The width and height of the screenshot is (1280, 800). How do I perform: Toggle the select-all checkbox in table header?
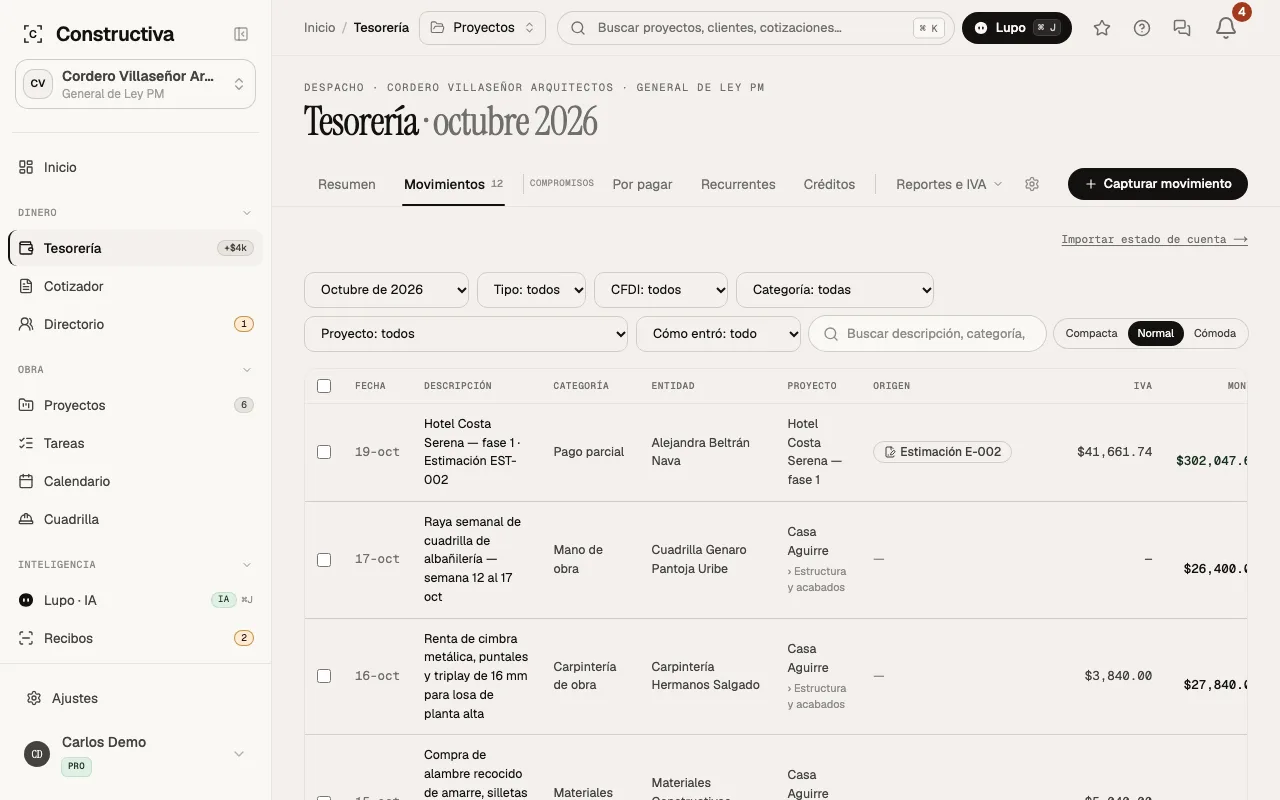click(324, 386)
